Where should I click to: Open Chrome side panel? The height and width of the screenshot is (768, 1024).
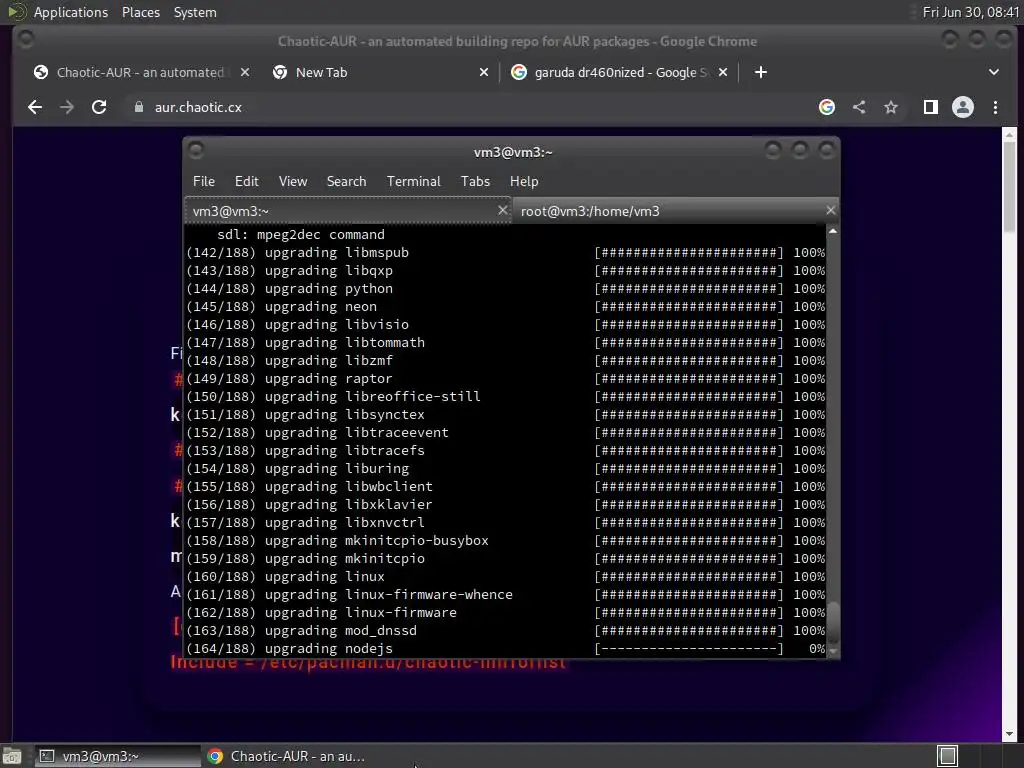point(931,107)
